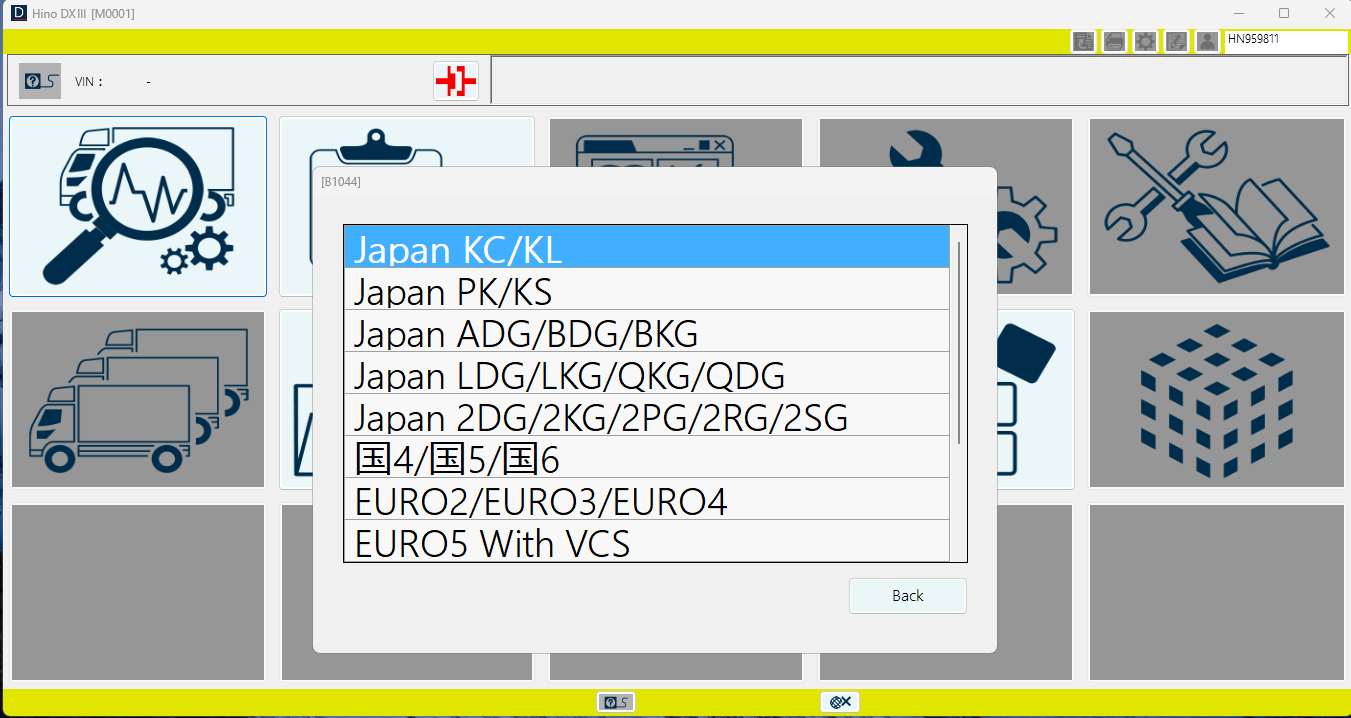
Task: Select 国4/国5/国6 in the list
Action: [x=646, y=457]
